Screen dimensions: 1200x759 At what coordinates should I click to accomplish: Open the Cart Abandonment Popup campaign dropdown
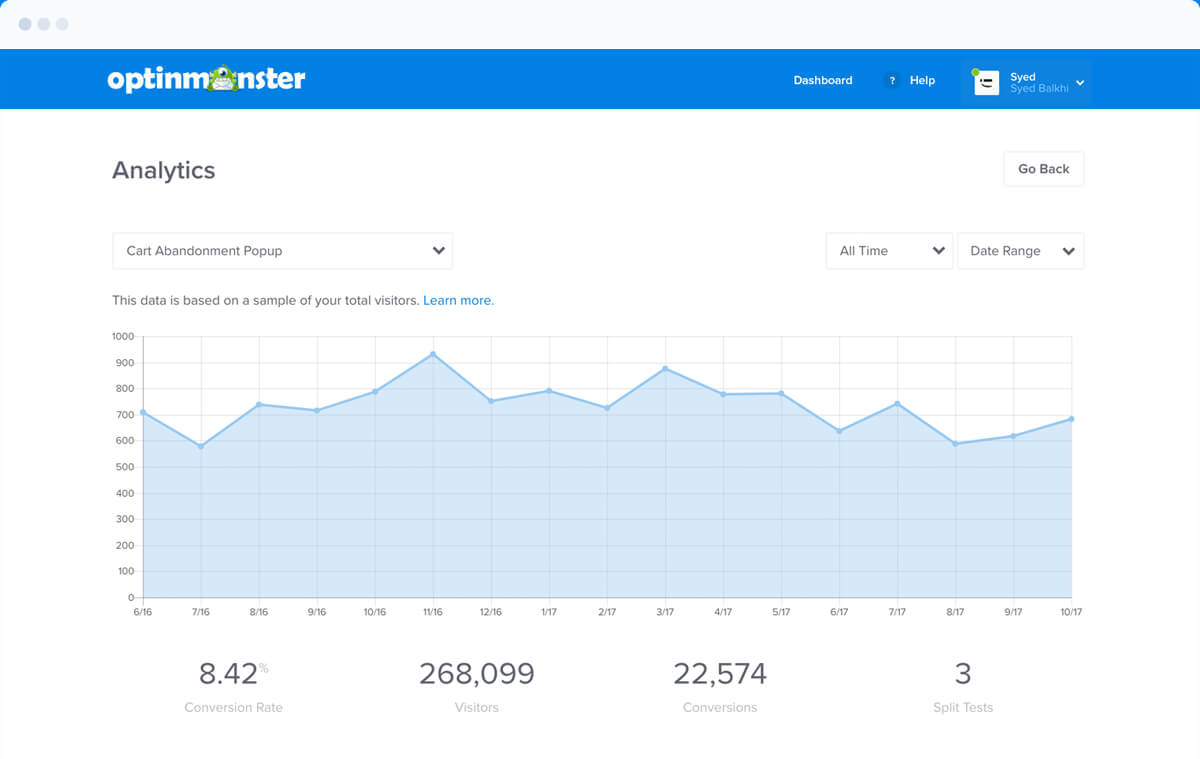coord(282,251)
